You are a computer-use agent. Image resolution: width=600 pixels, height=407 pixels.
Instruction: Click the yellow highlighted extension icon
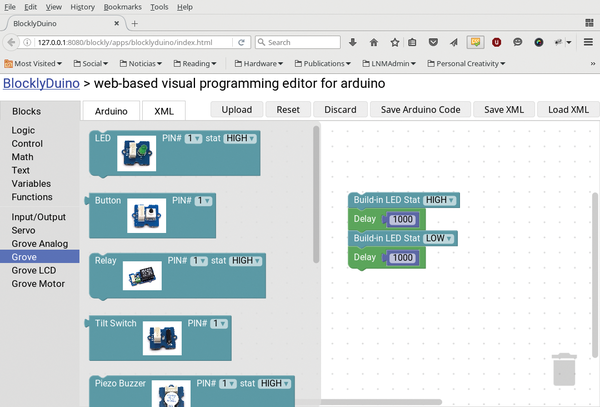[476, 42]
